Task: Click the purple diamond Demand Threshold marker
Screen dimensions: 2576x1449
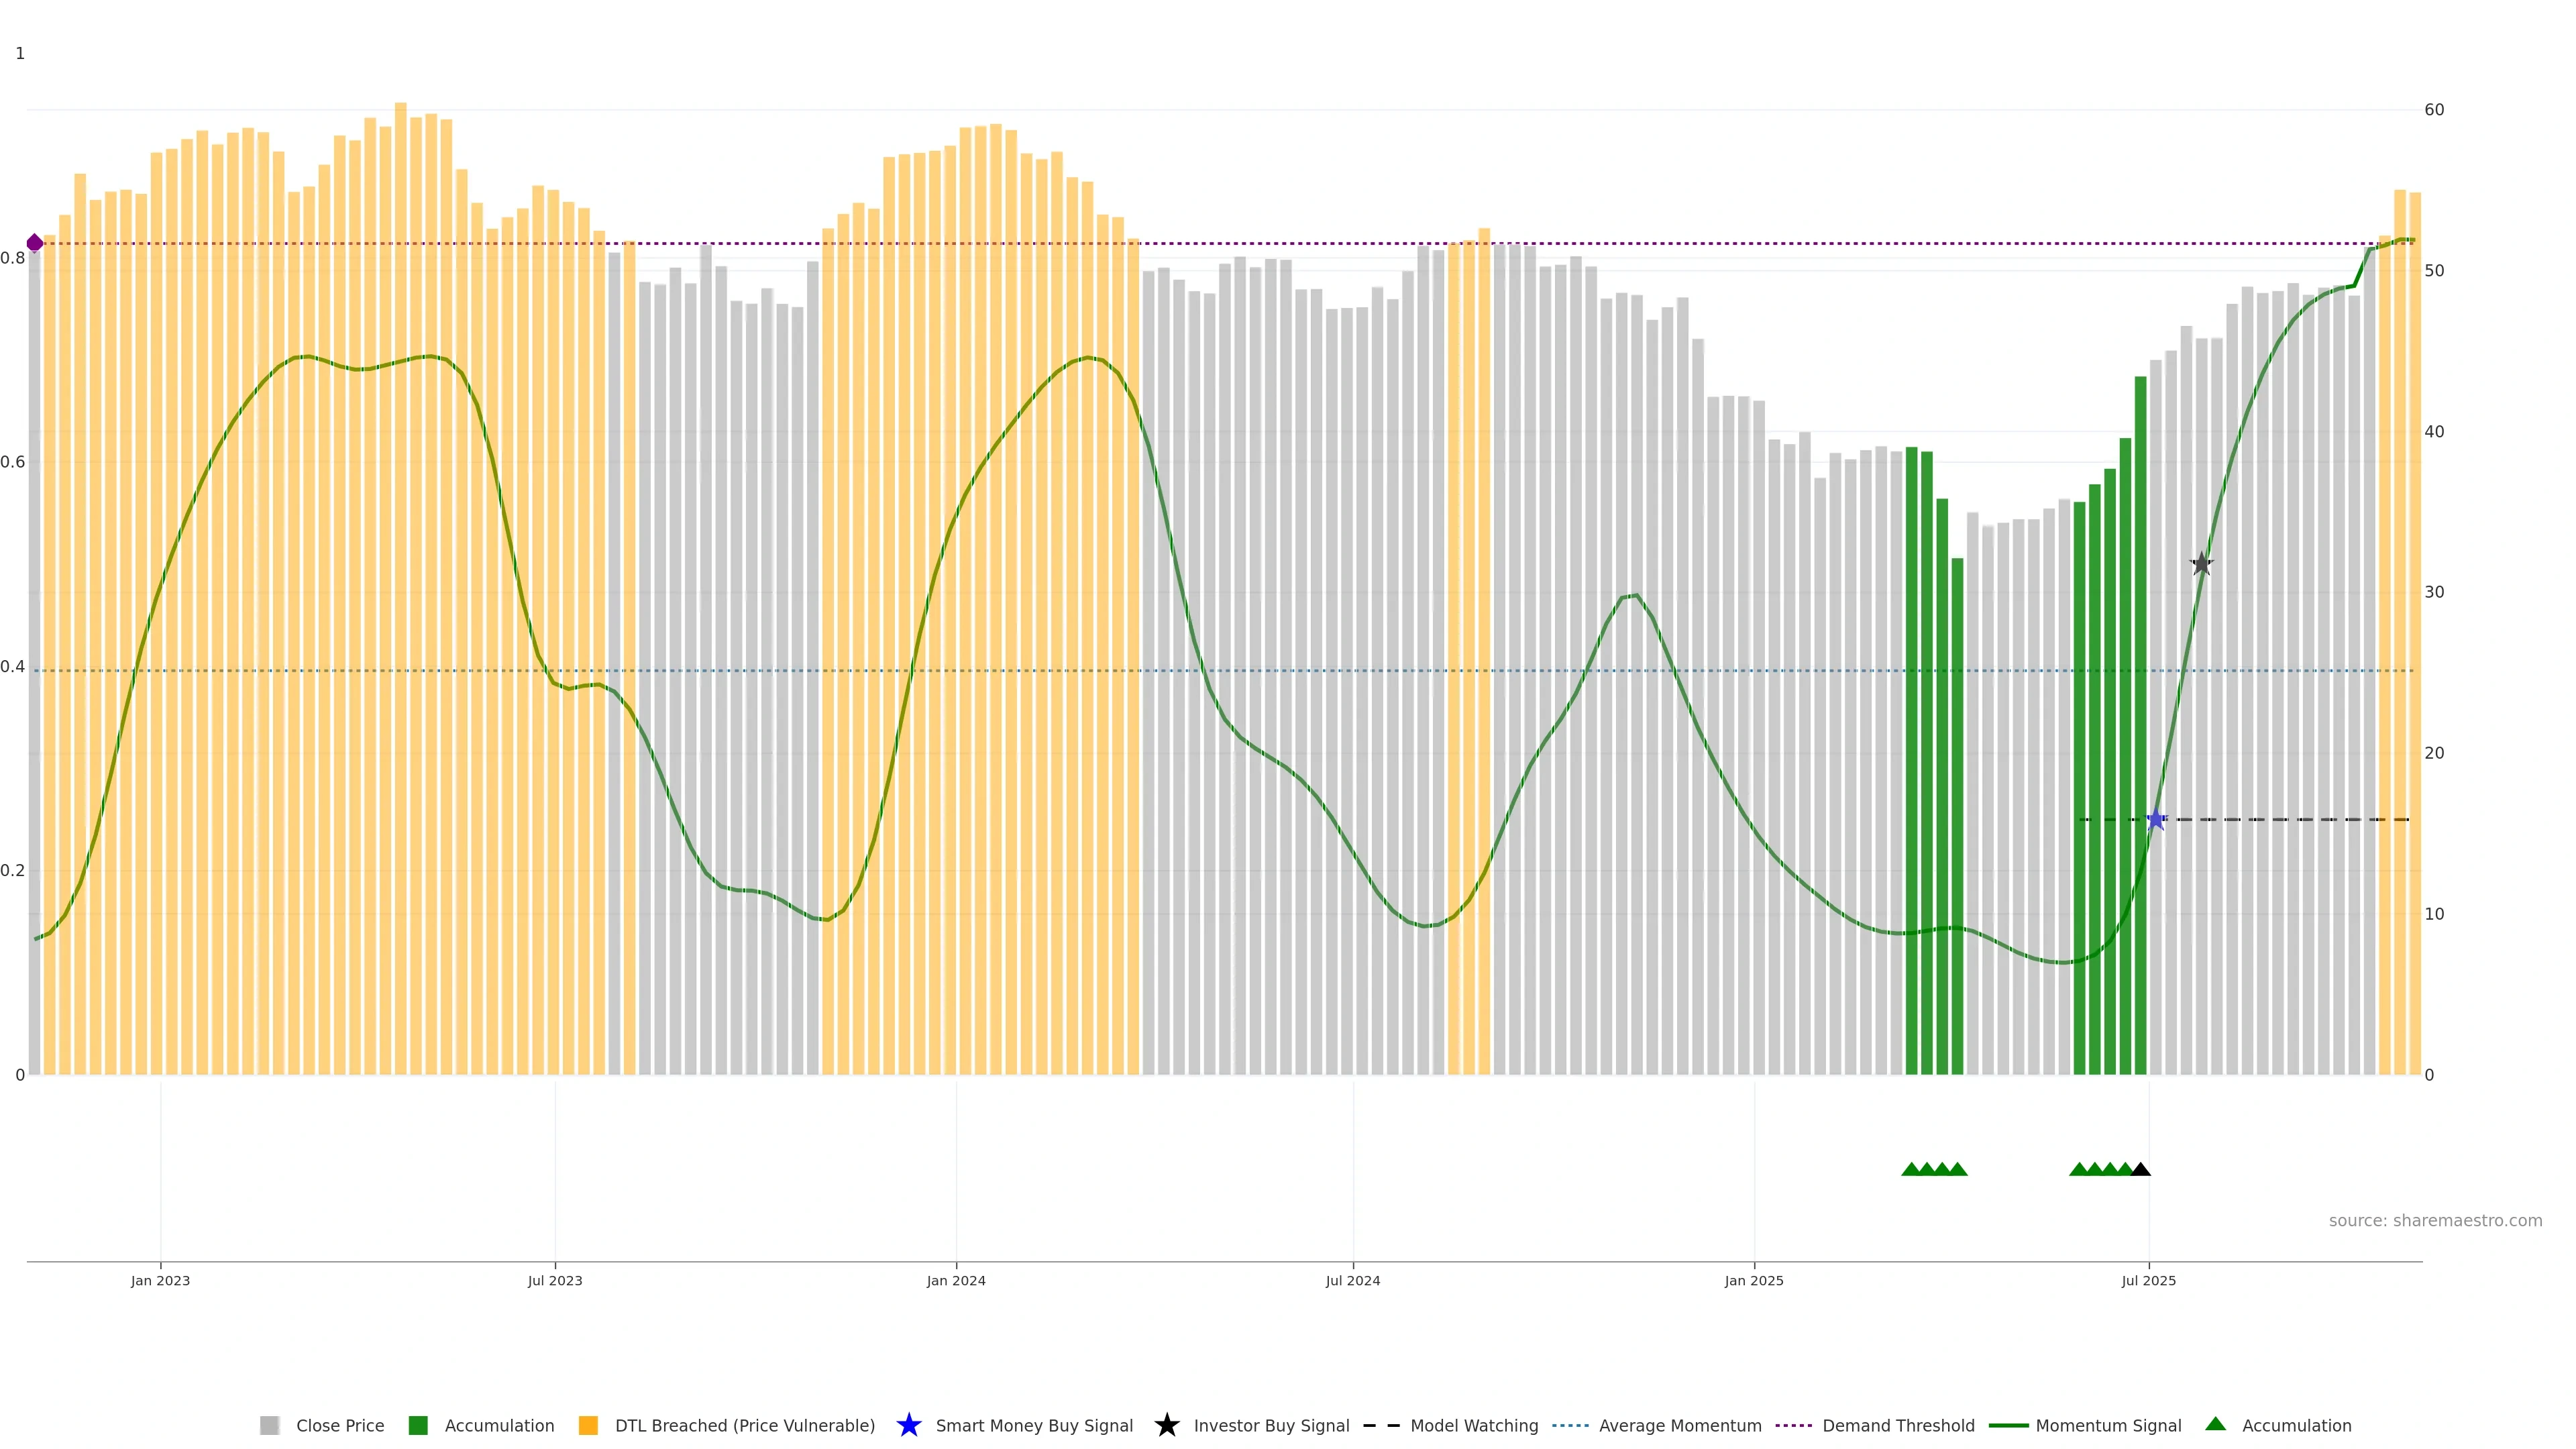Action: click(x=35, y=243)
